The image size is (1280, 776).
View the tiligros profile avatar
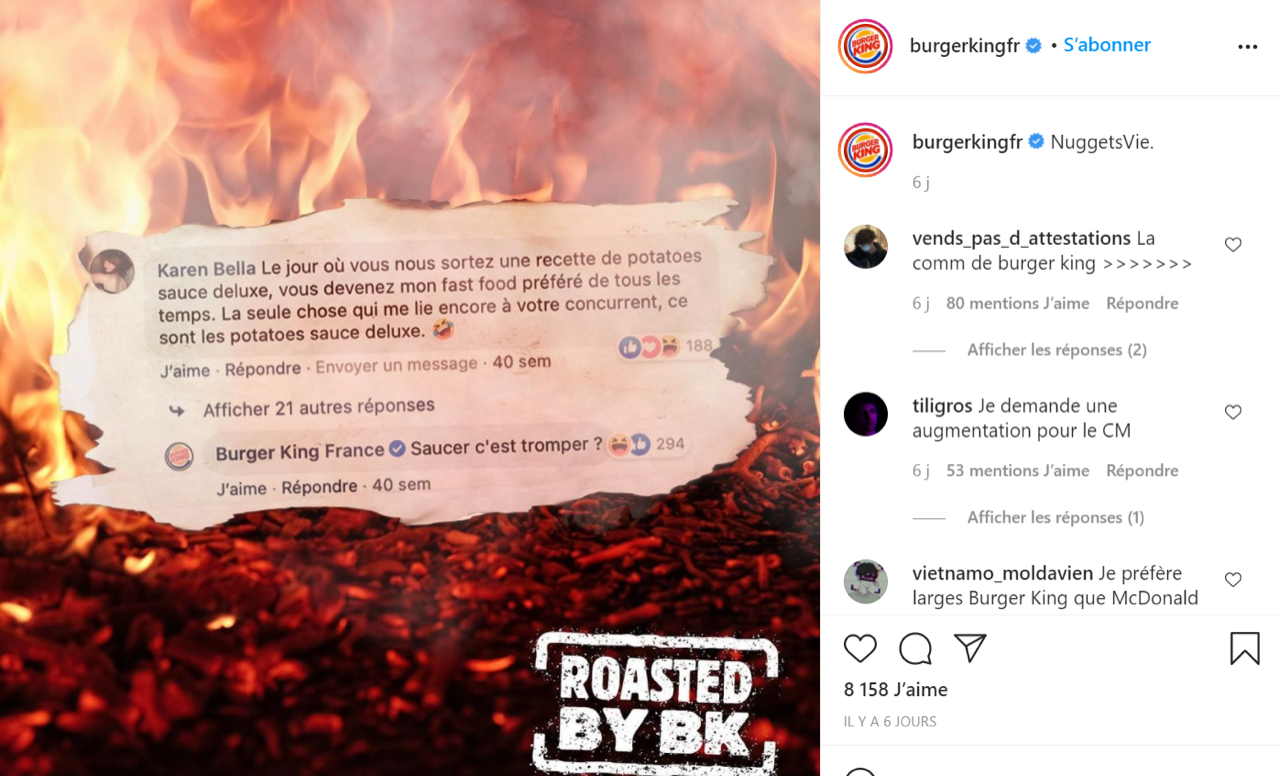click(866, 414)
